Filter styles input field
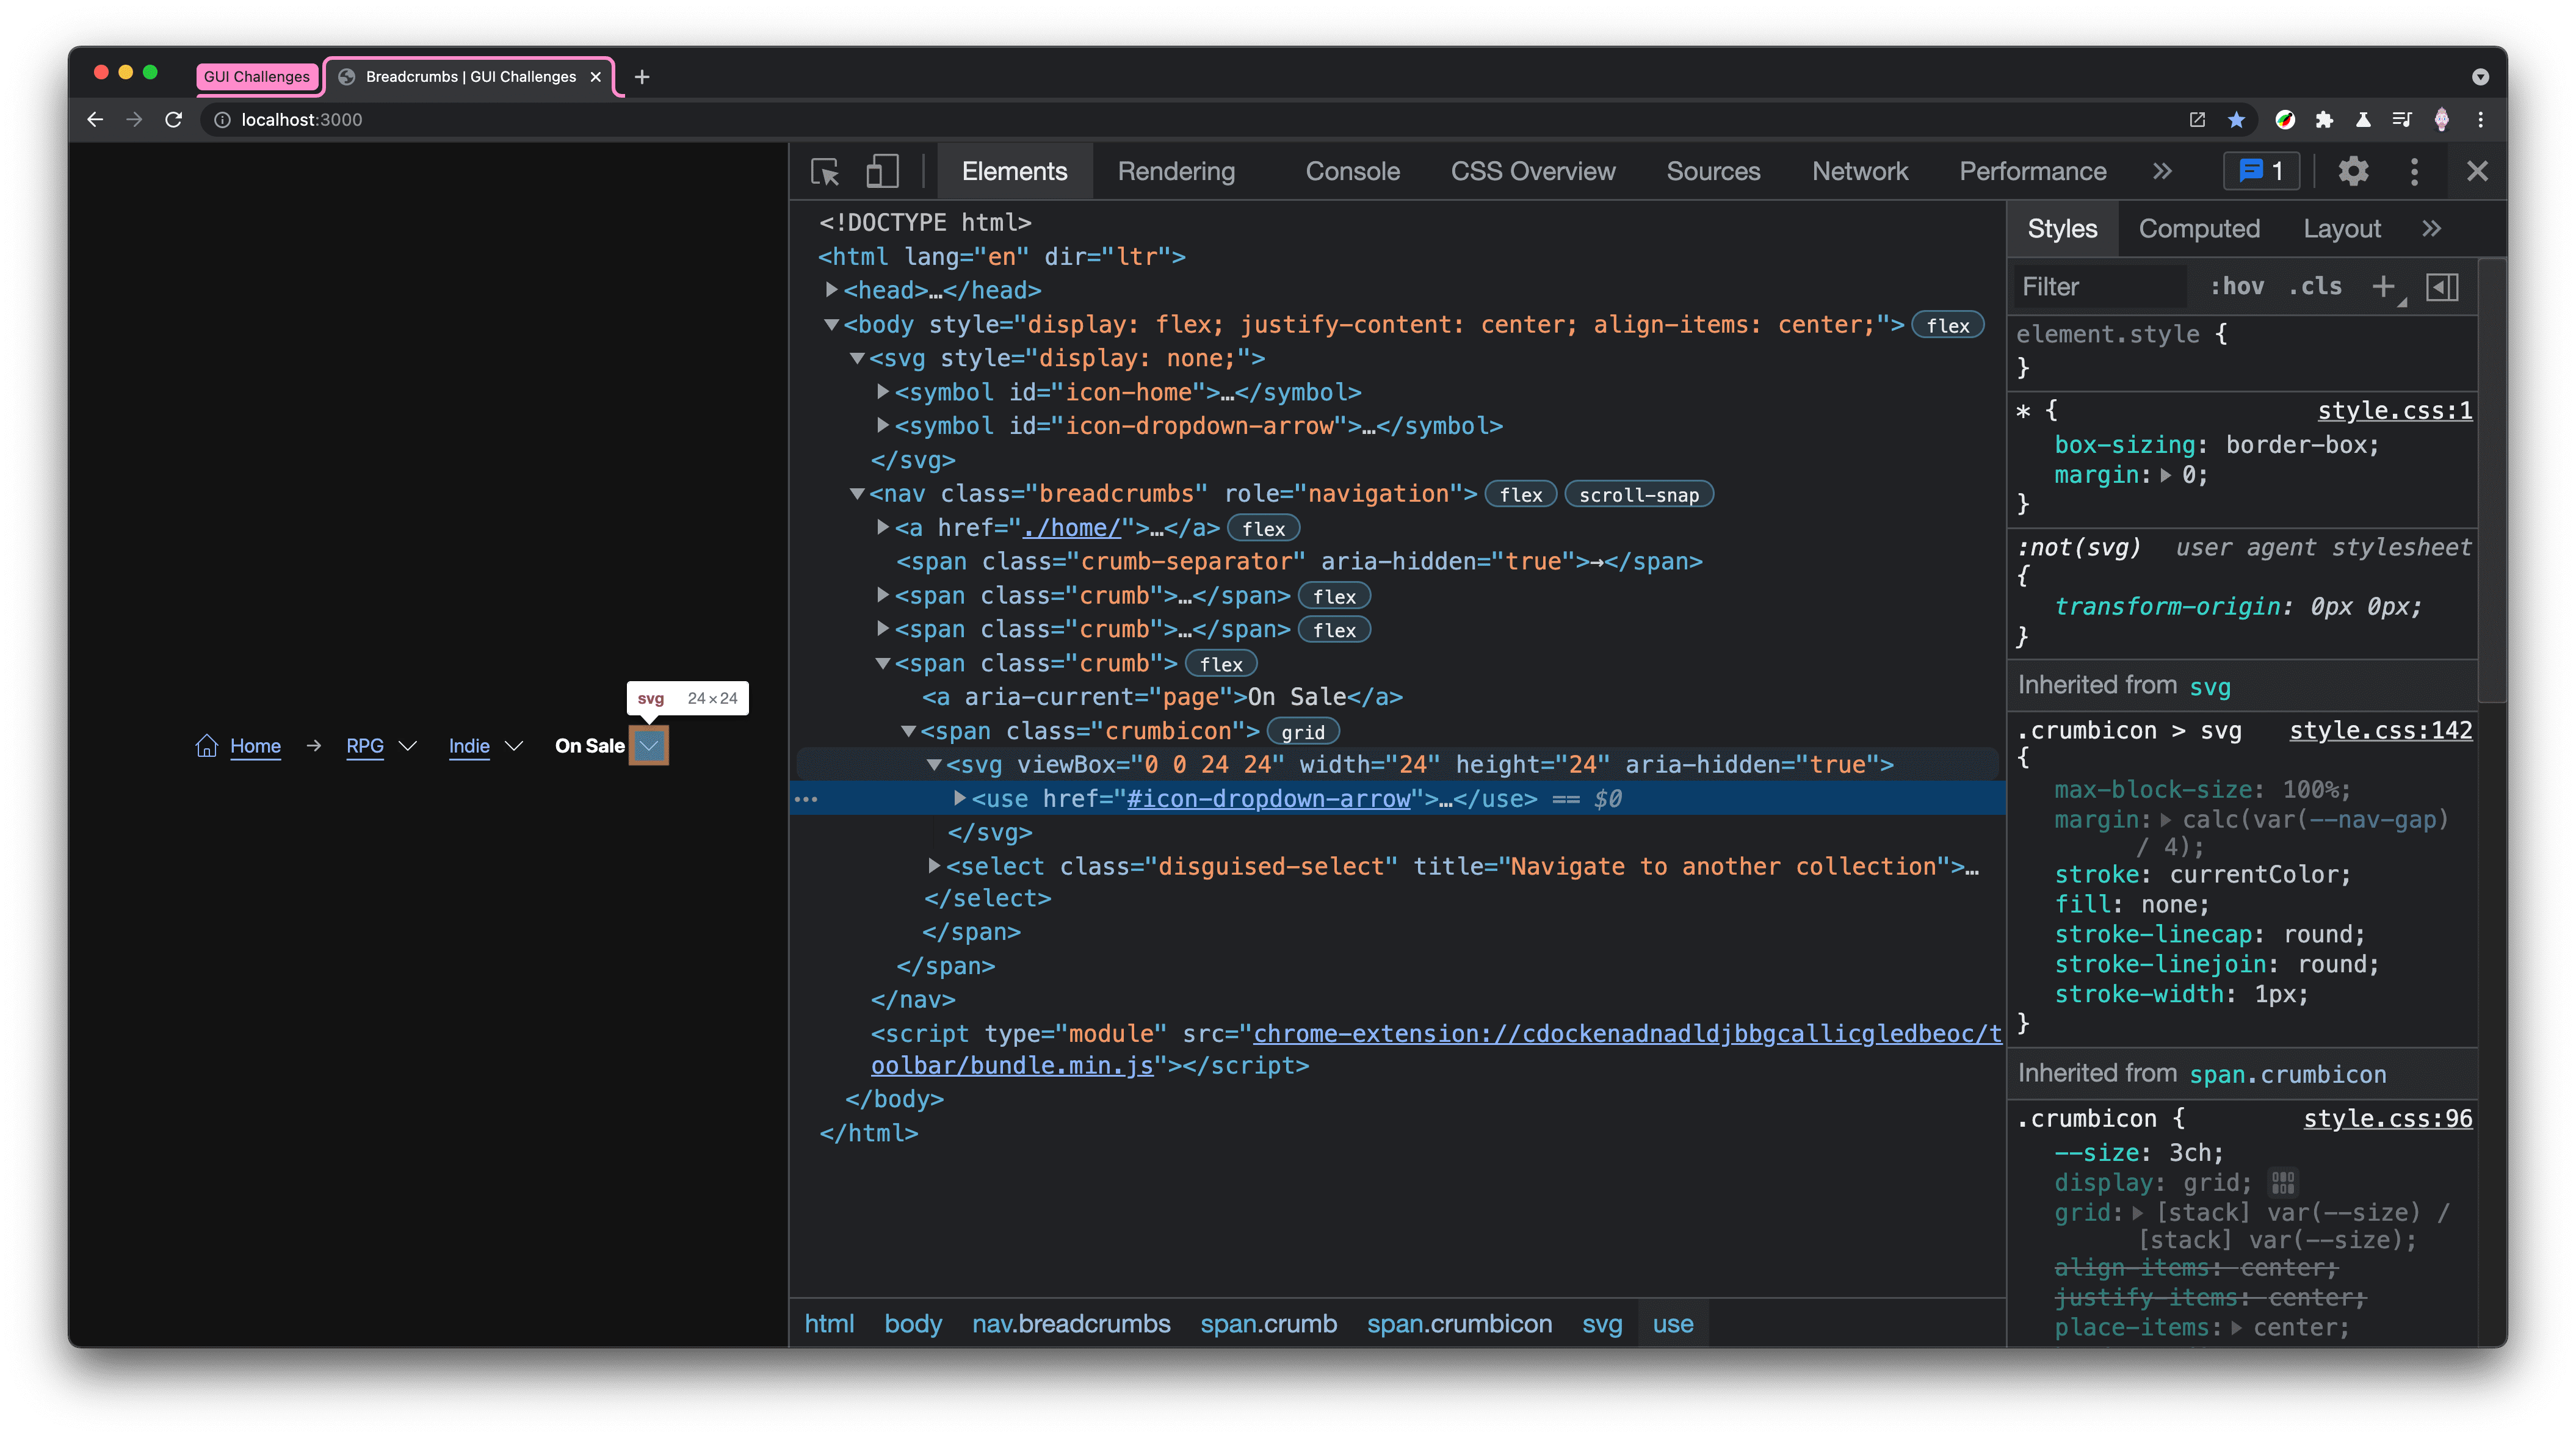The width and height of the screenshot is (2576, 1438). 2098,285
